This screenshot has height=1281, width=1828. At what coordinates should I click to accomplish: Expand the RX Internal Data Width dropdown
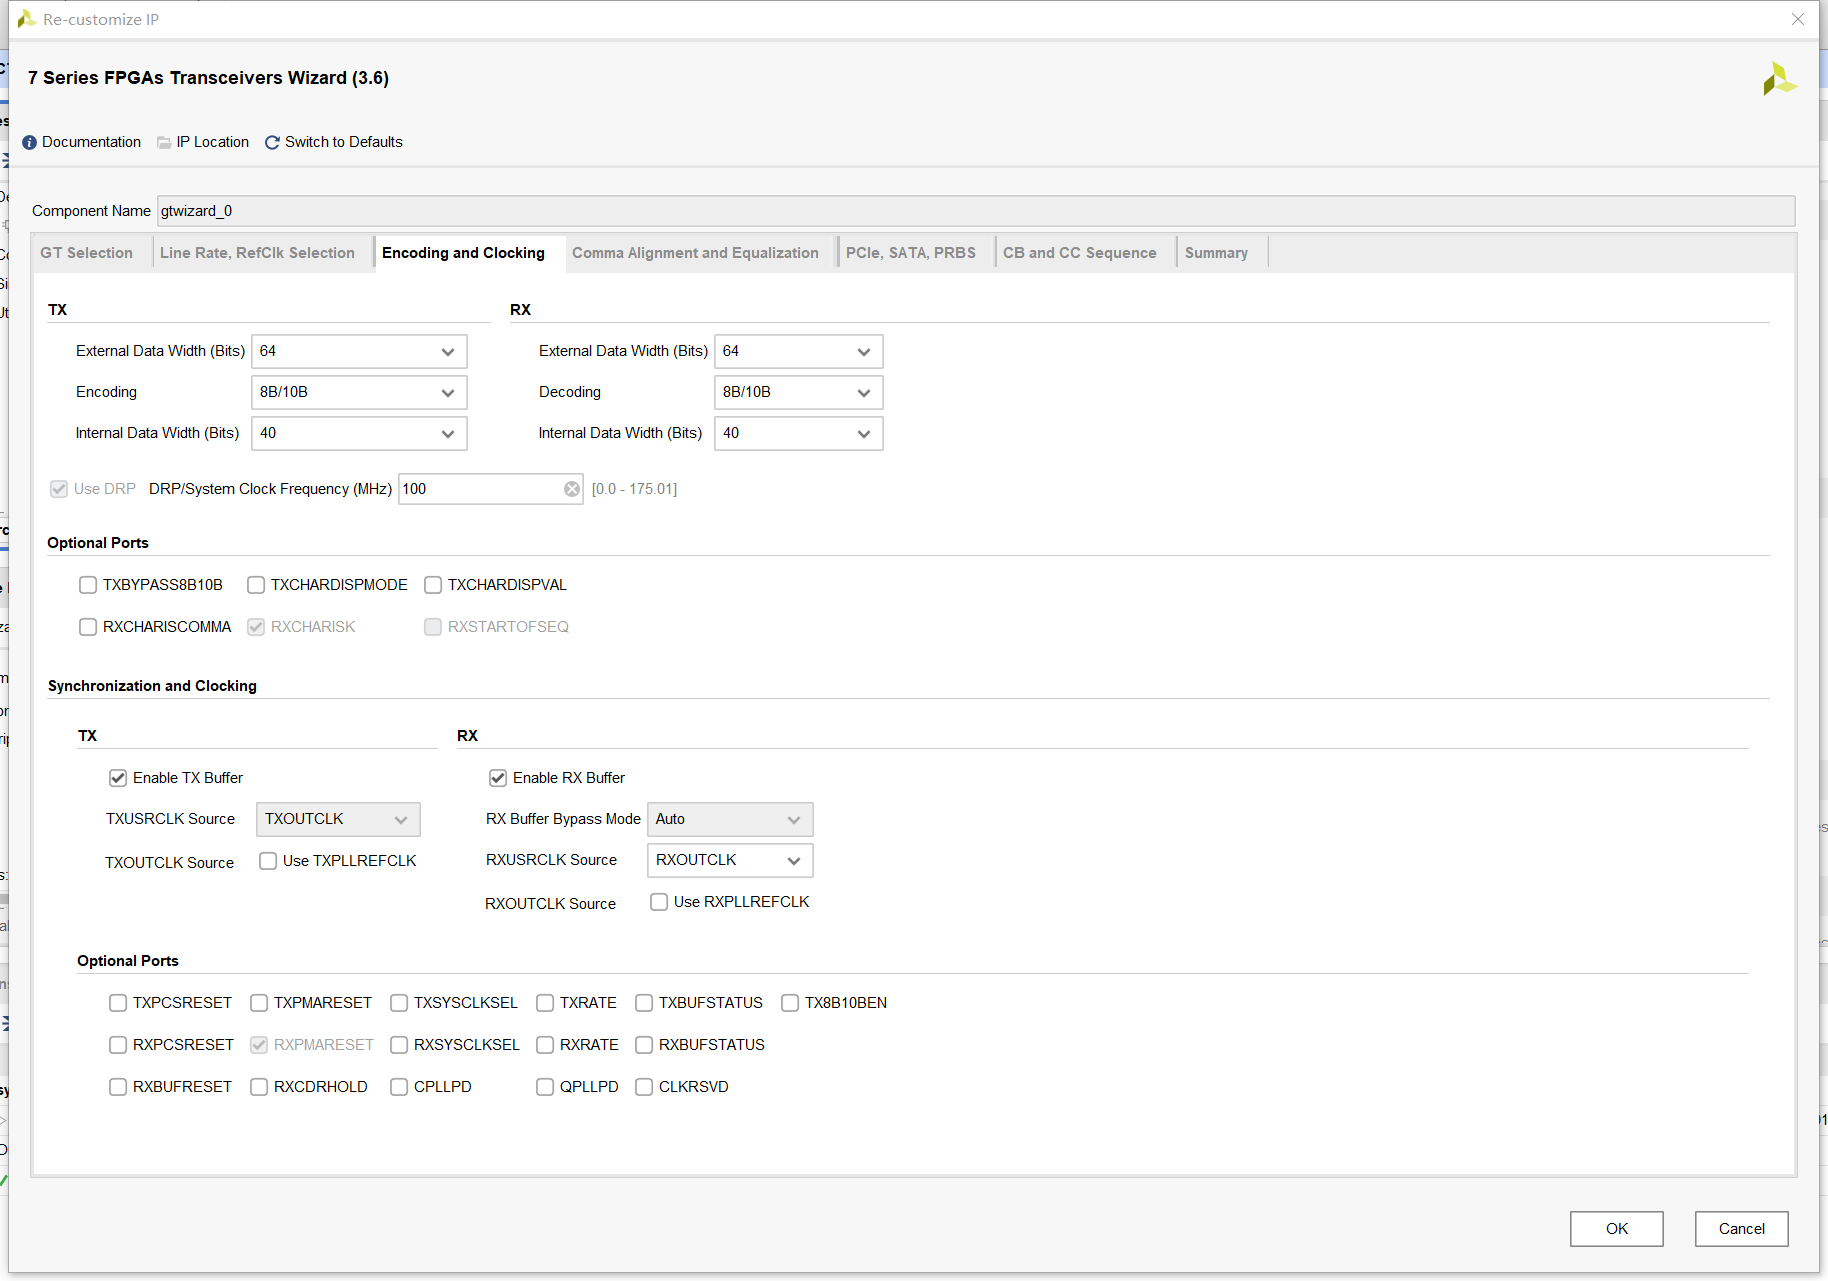coord(798,433)
